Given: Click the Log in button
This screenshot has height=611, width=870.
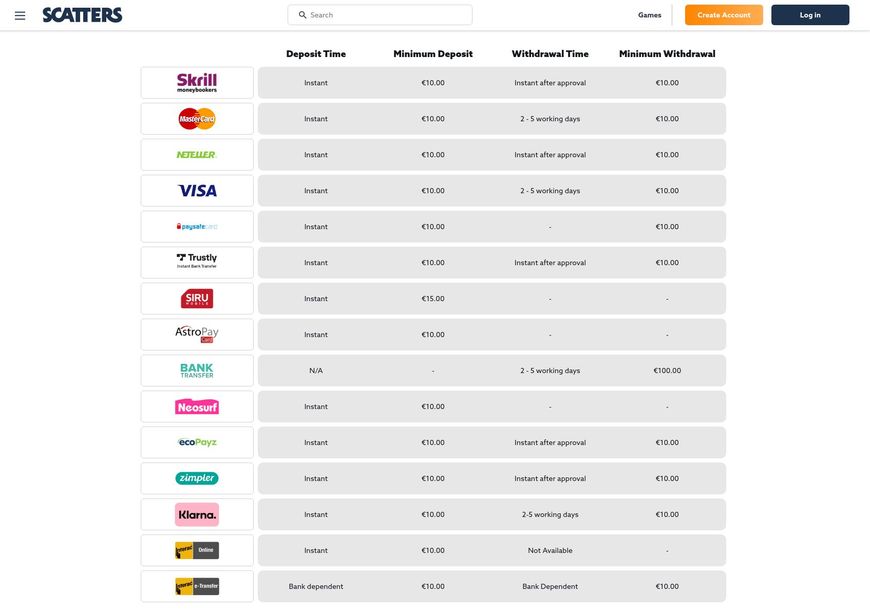Looking at the screenshot, I should coord(810,15).
